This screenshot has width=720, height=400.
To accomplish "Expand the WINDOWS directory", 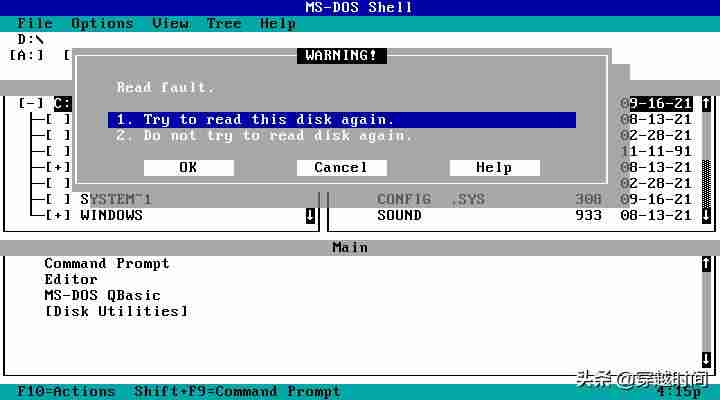I will click(x=58, y=215).
